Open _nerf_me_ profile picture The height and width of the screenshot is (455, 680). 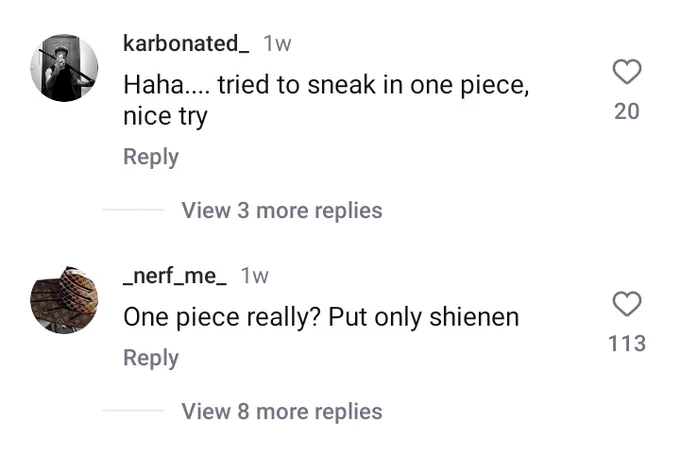pos(64,300)
